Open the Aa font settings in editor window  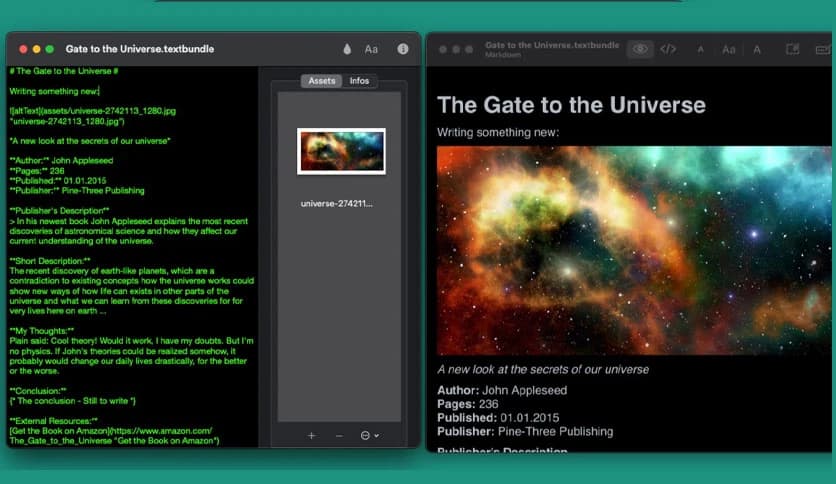tap(371, 49)
